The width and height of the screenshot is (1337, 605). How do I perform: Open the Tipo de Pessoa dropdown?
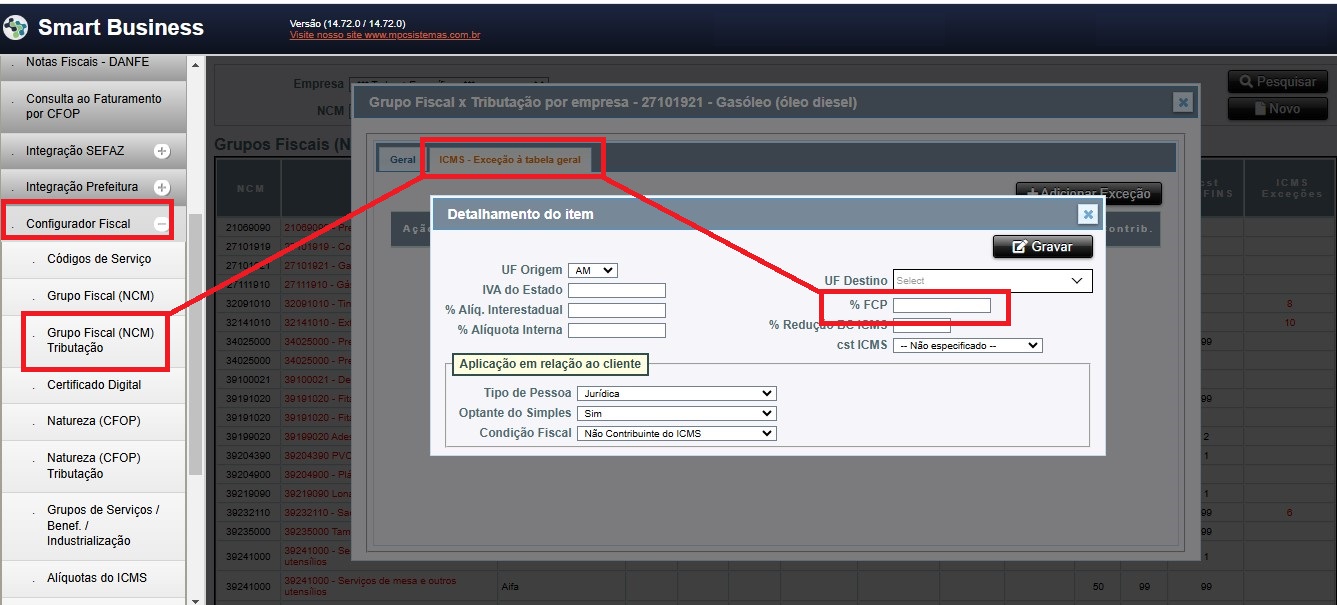pos(676,394)
